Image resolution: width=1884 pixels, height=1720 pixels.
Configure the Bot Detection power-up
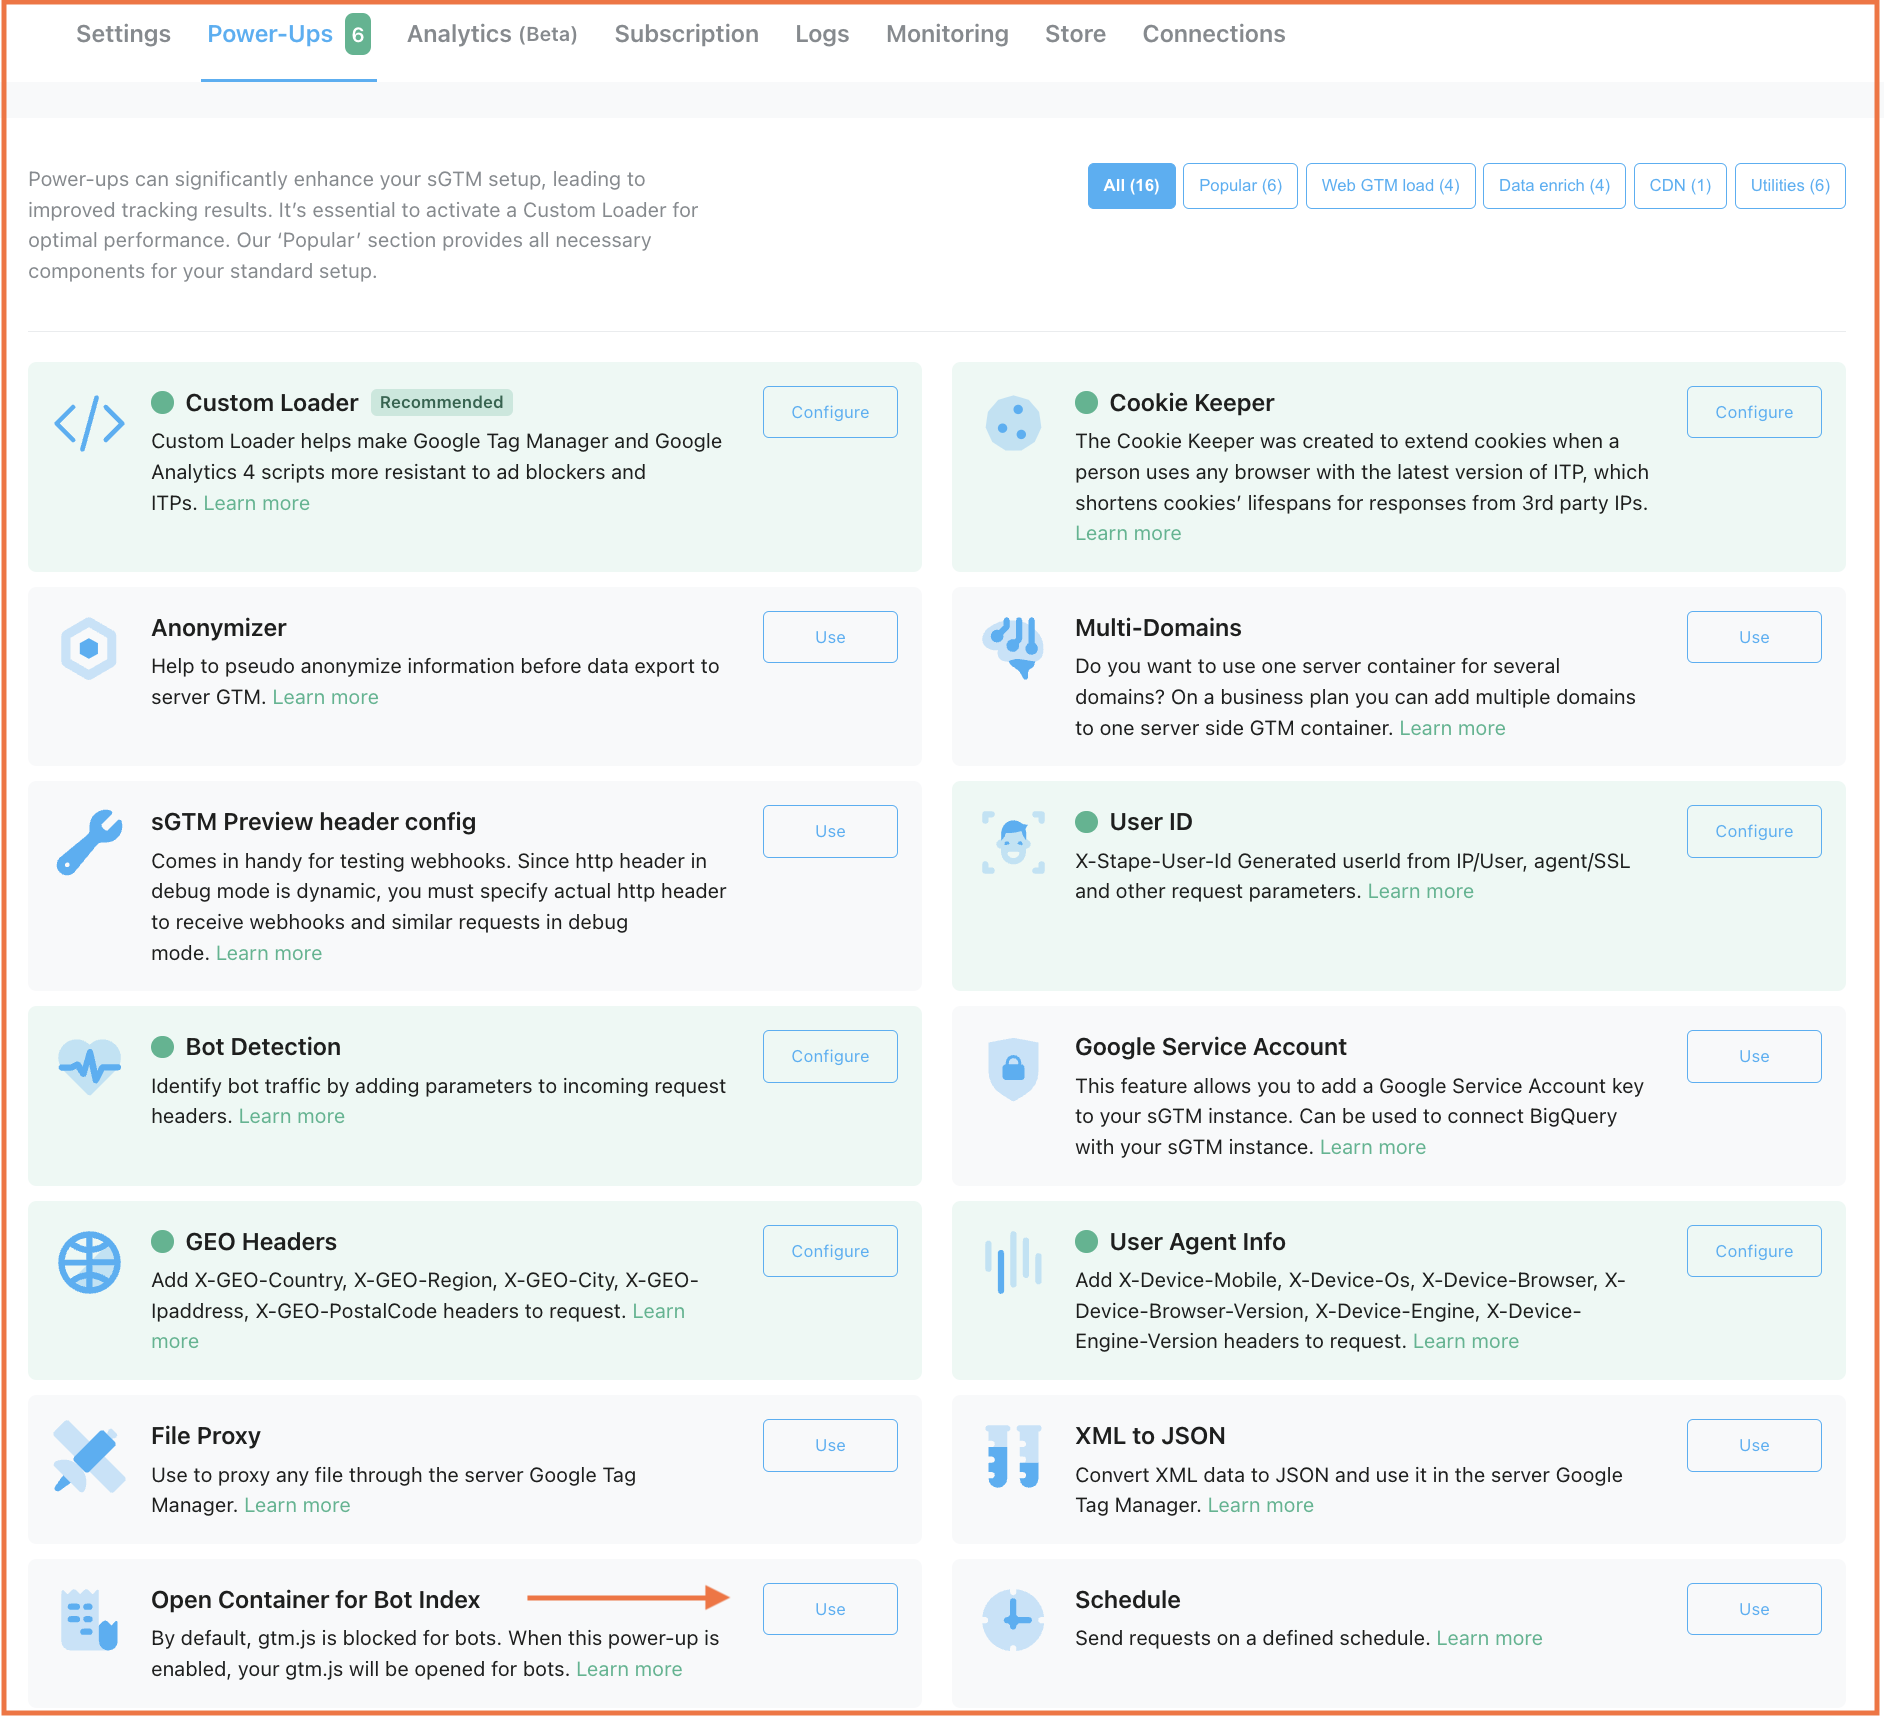[x=830, y=1056]
